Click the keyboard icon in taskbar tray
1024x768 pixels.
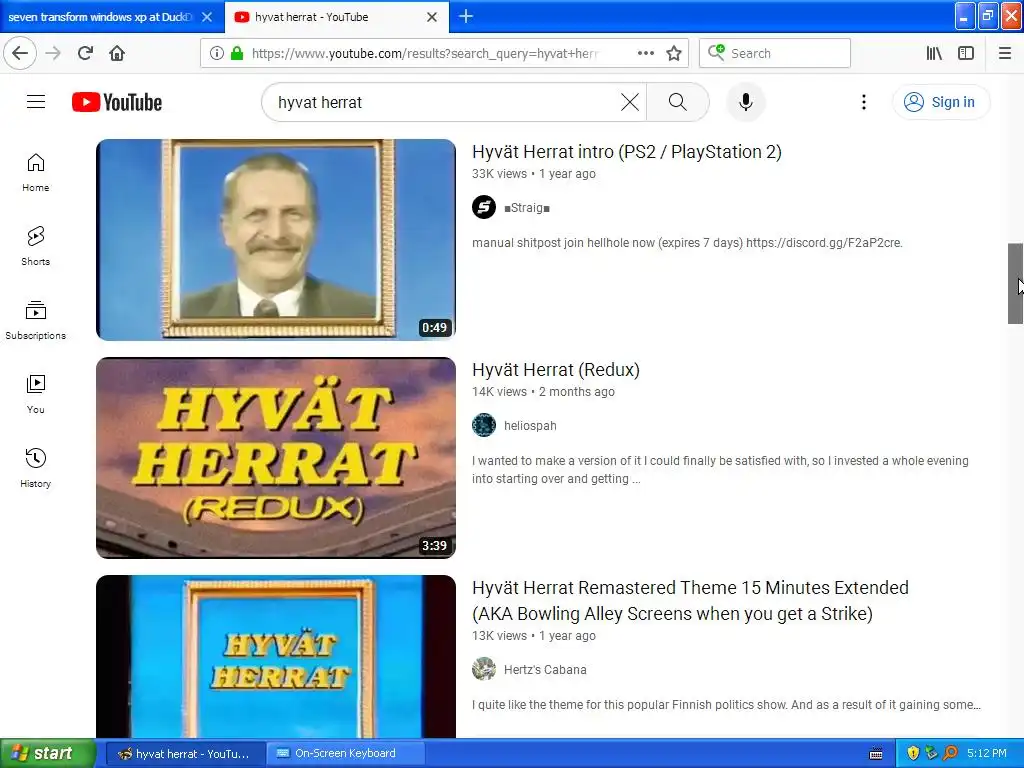coord(876,754)
